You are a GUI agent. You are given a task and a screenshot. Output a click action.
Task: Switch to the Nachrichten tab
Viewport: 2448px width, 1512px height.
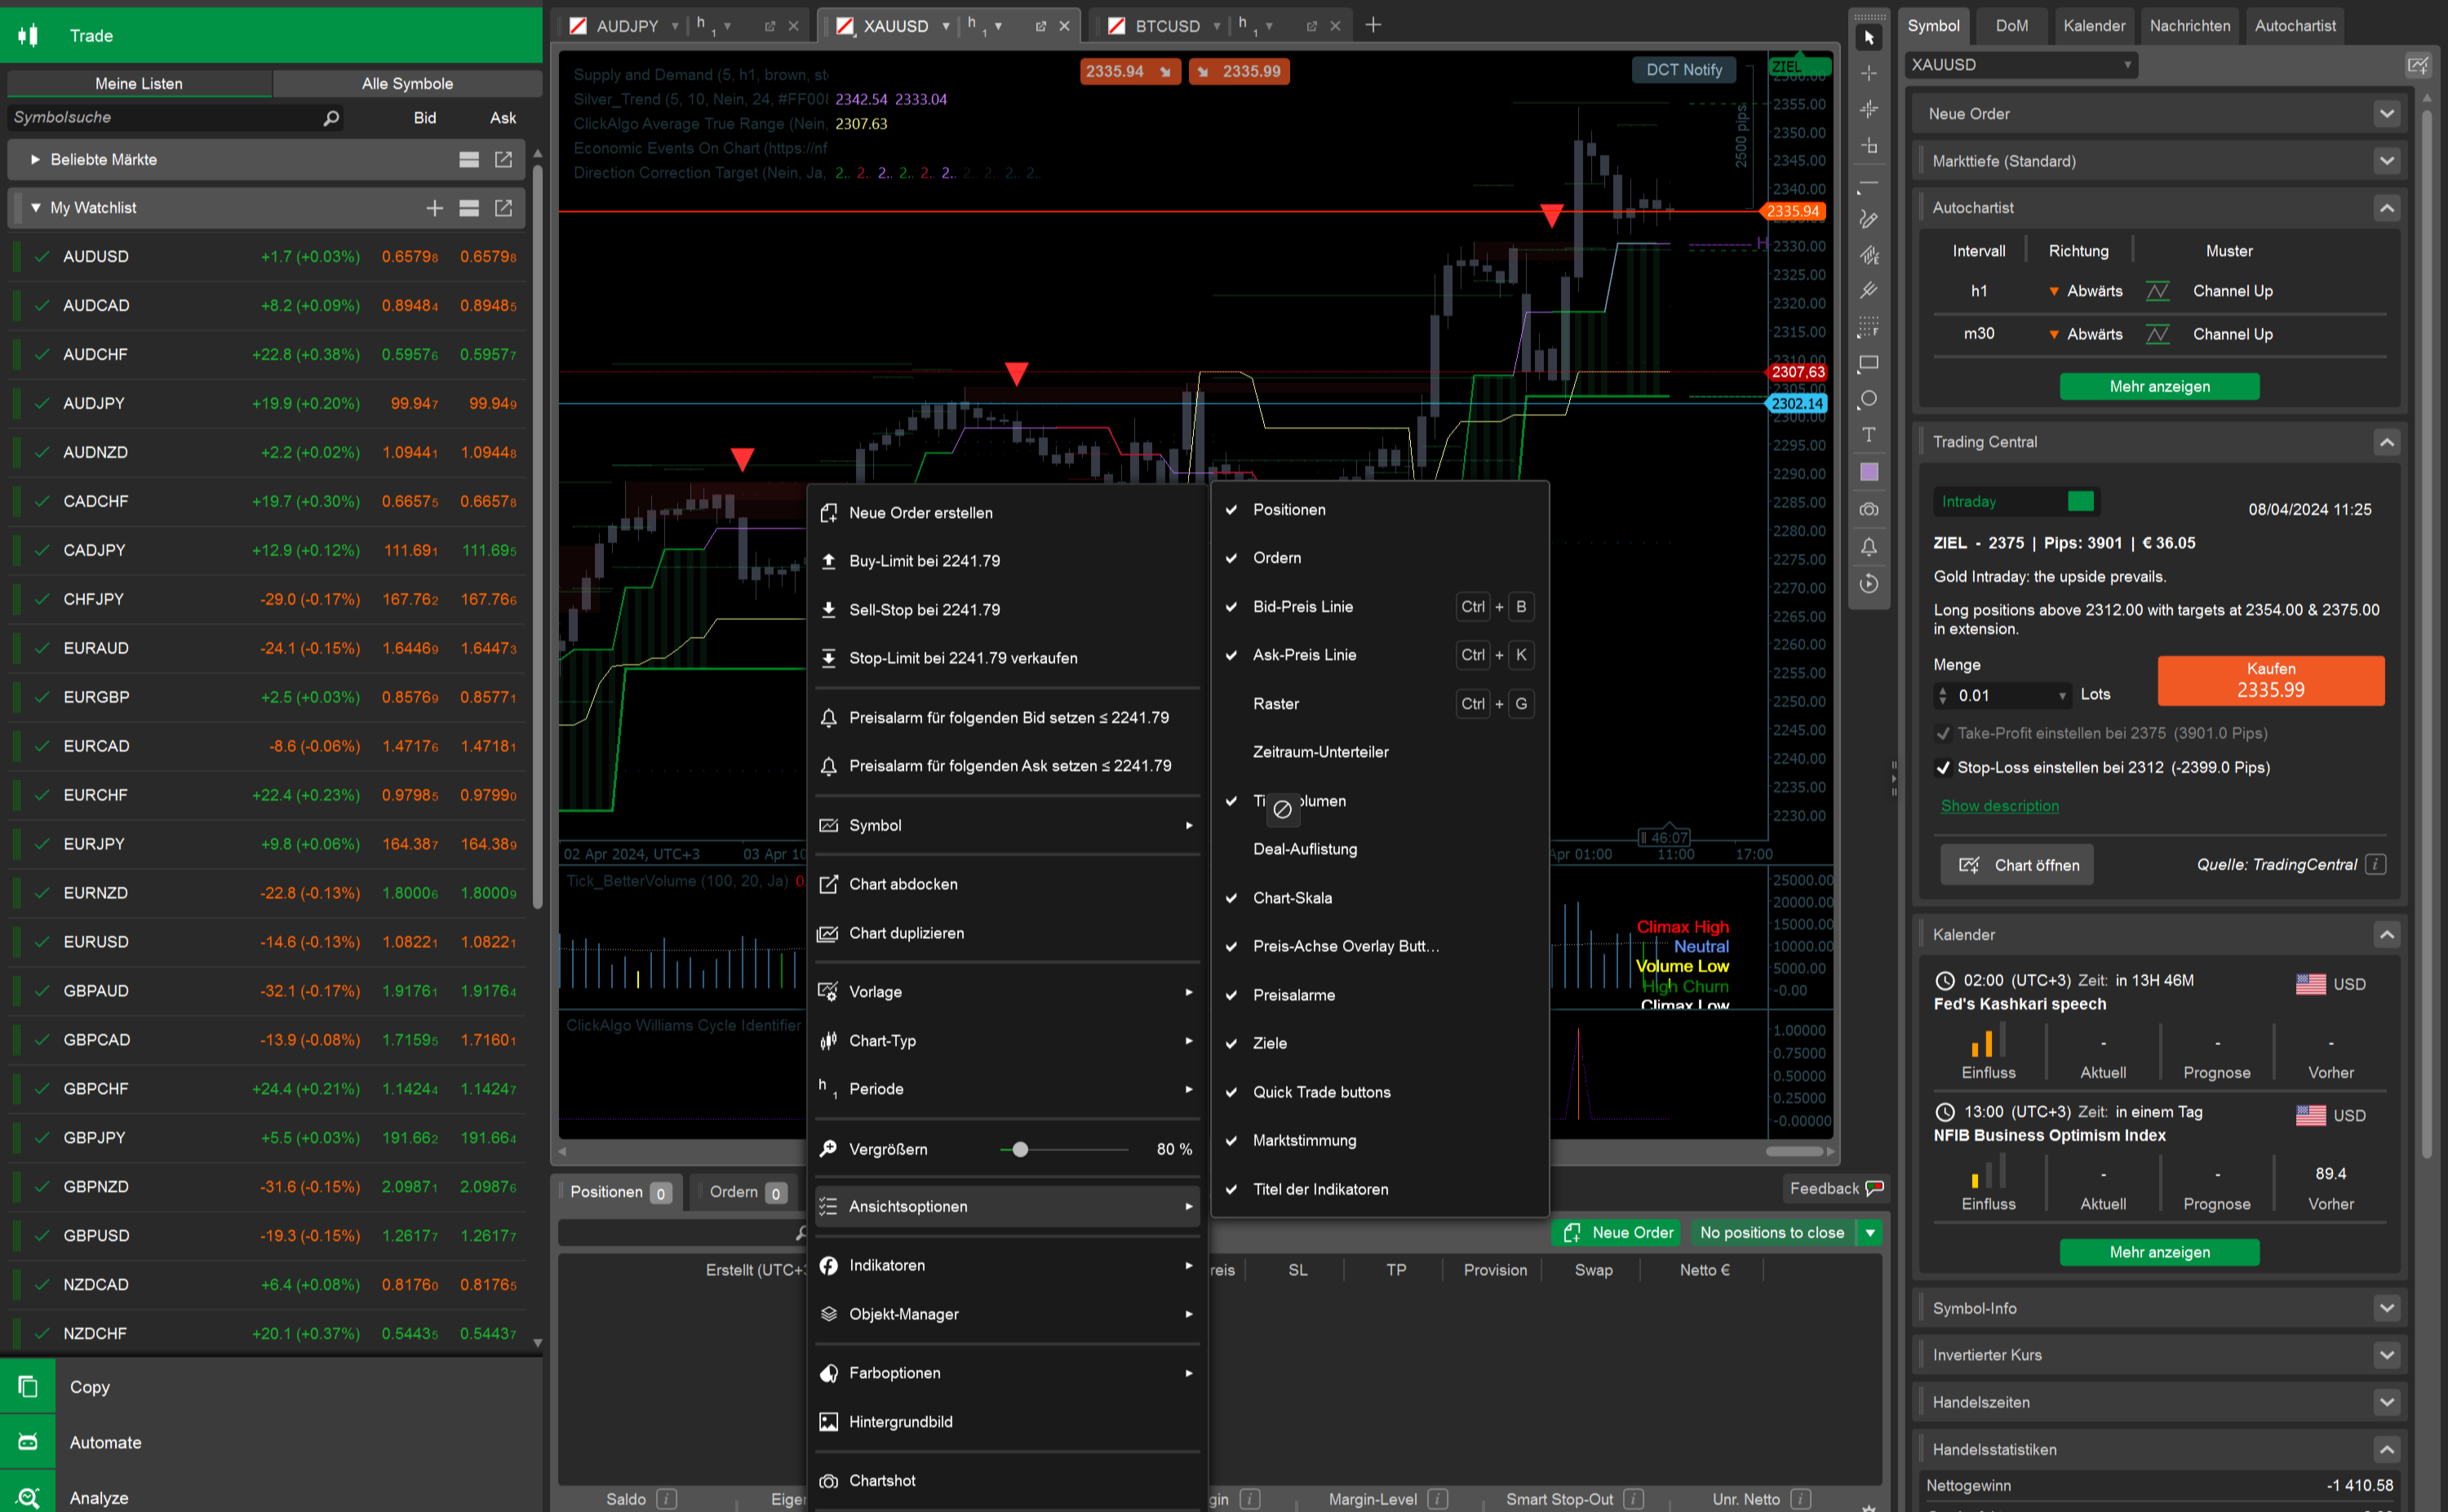(x=2189, y=26)
